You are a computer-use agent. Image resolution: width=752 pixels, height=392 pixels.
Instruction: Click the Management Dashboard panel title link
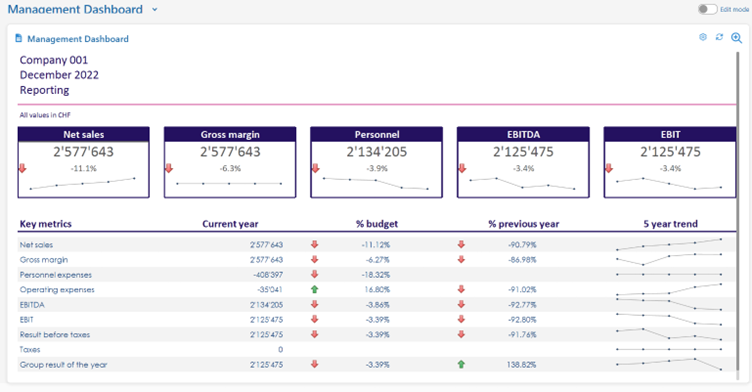(78, 39)
